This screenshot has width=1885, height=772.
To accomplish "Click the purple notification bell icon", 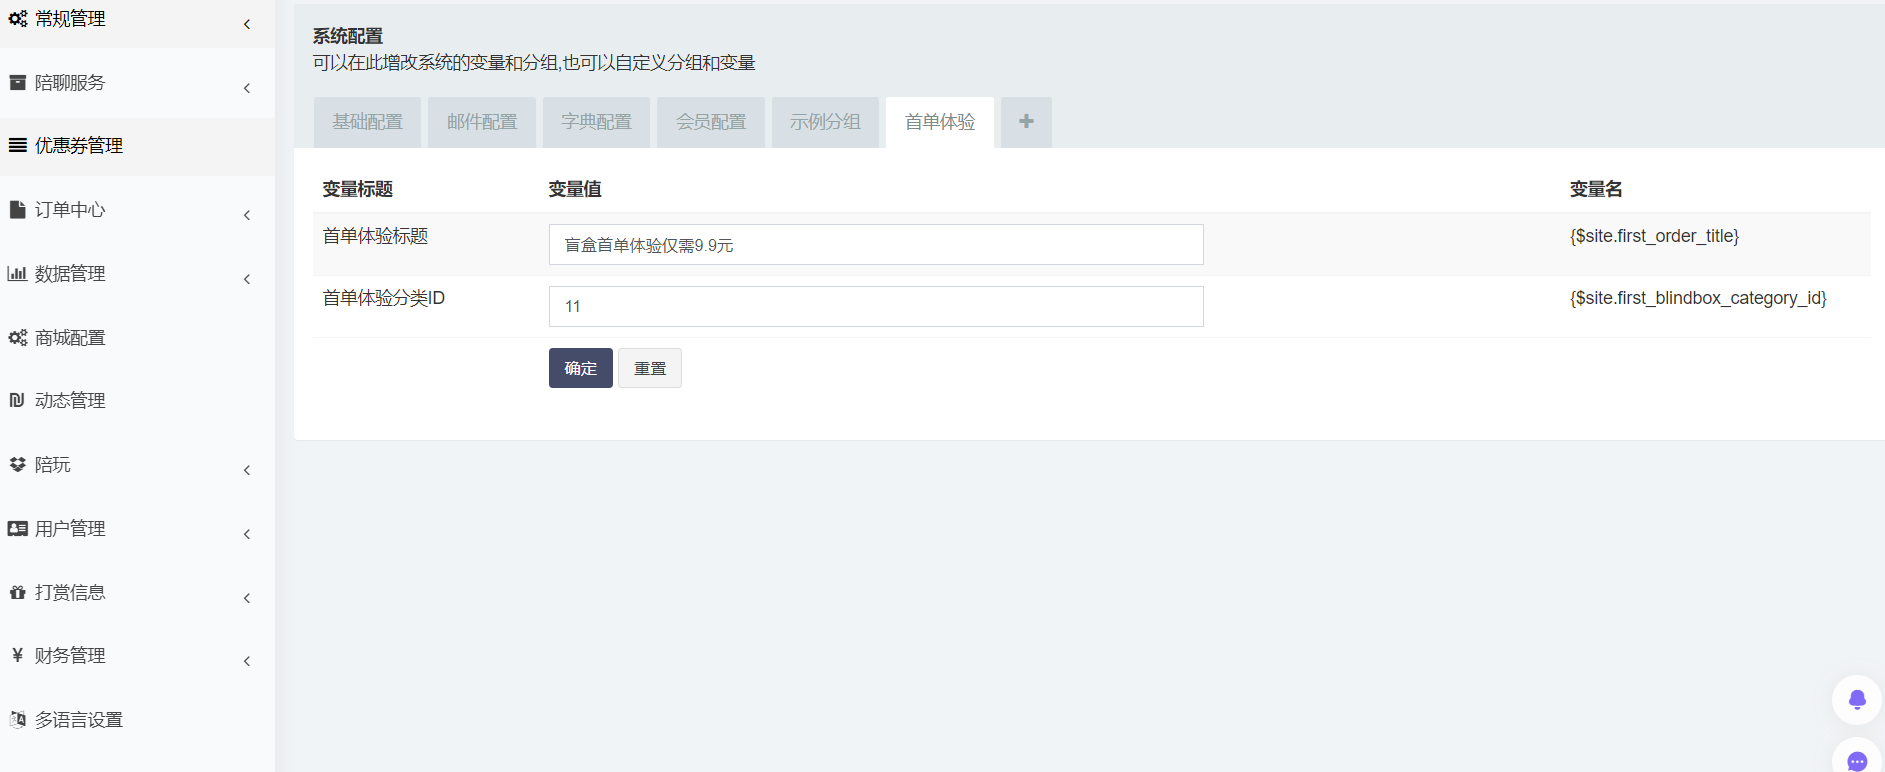I will [x=1856, y=699].
